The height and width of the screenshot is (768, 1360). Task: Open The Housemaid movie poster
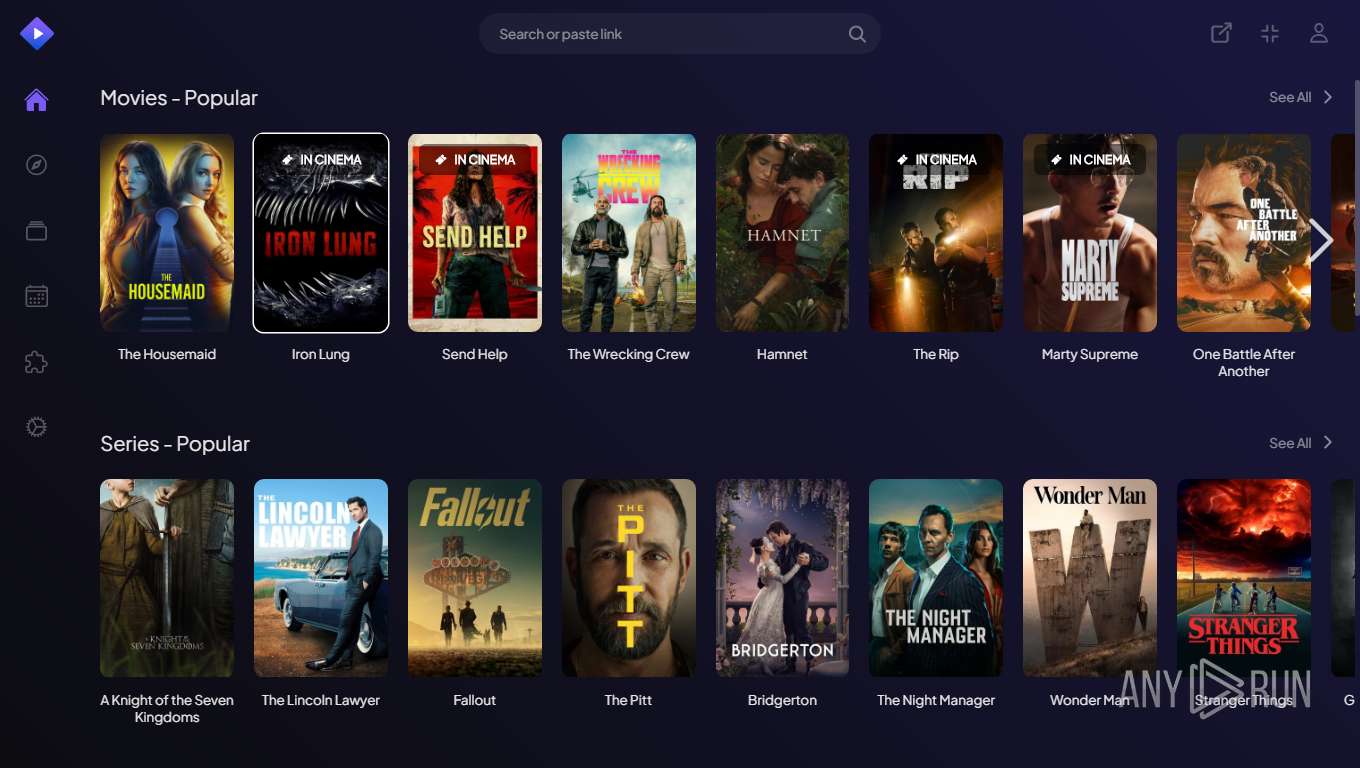(167, 233)
